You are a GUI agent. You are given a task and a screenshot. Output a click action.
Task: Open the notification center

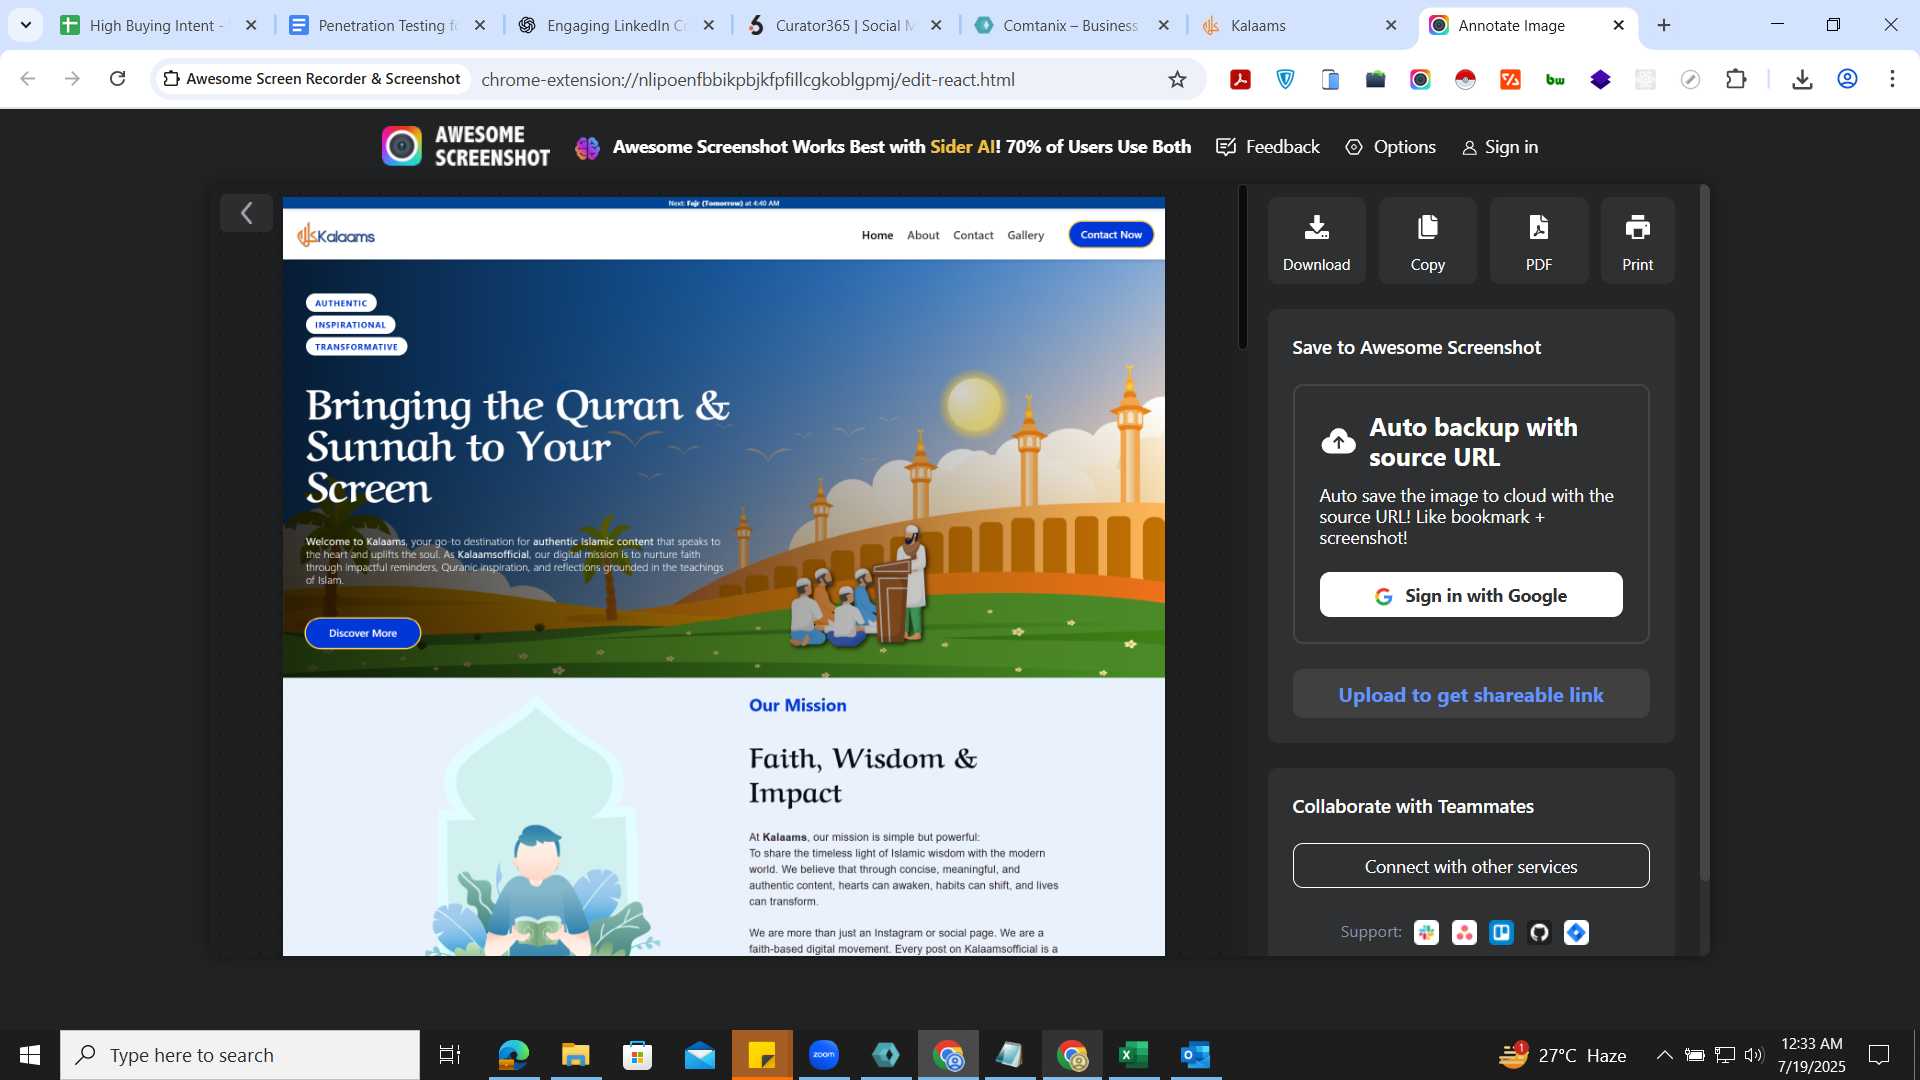click(x=1879, y=1055)
